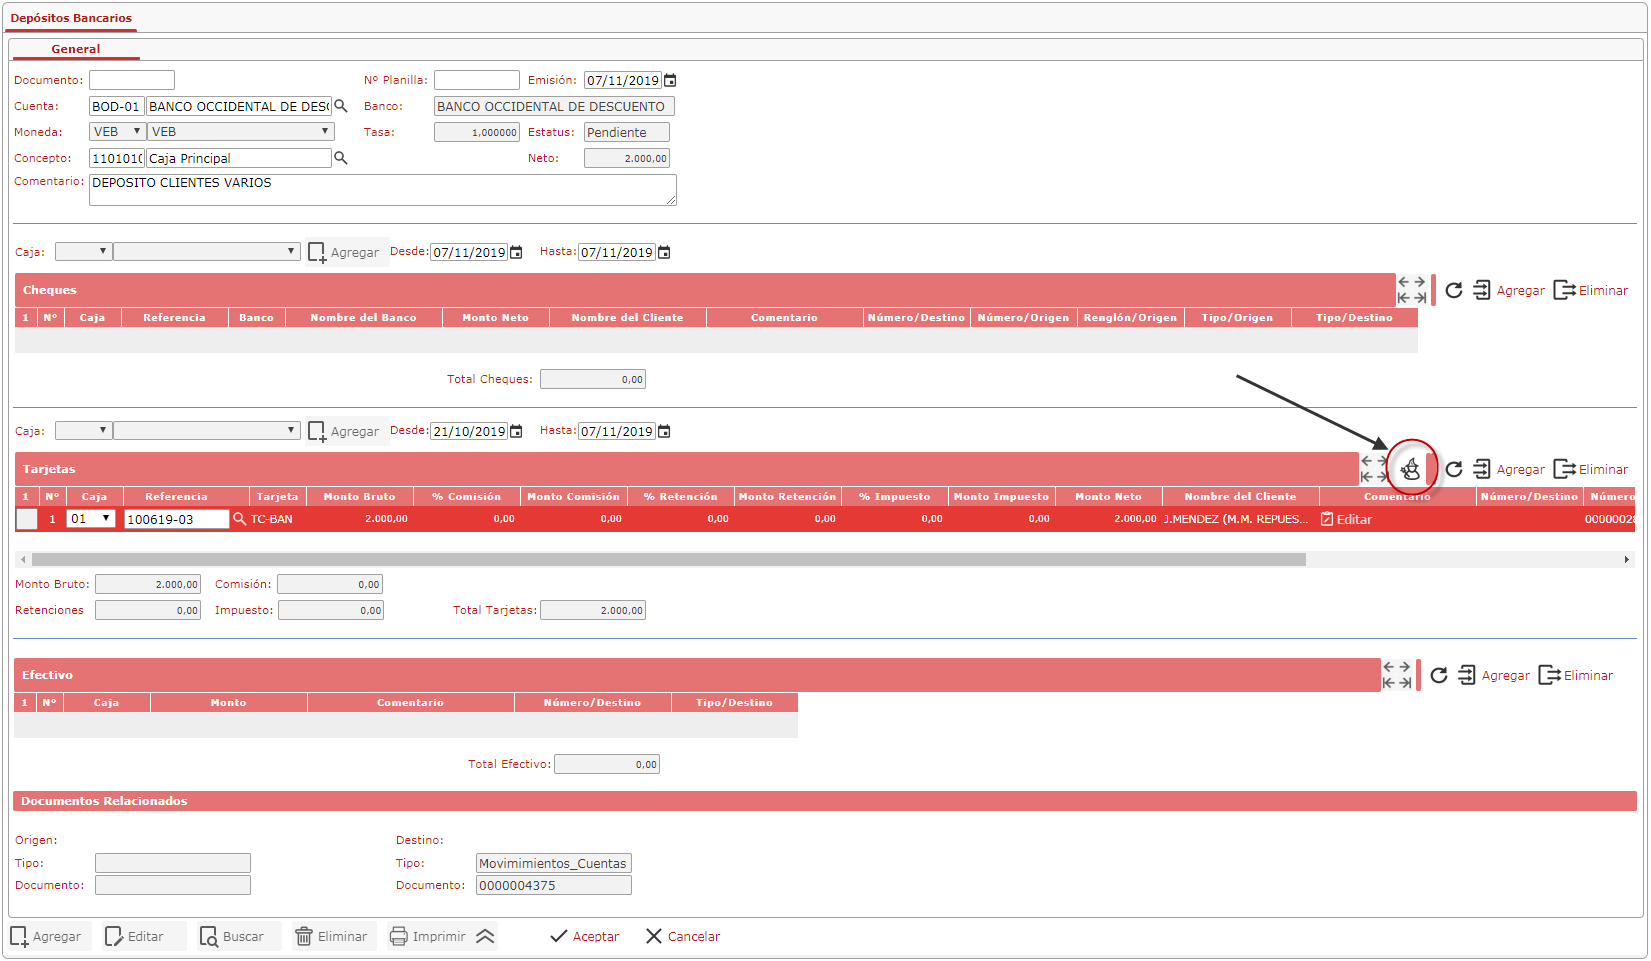The width and height of the screenshot is (1651, 961).
Task: Open the Moneda name dropdown next to the code
Action: click(x=241, y=132)
